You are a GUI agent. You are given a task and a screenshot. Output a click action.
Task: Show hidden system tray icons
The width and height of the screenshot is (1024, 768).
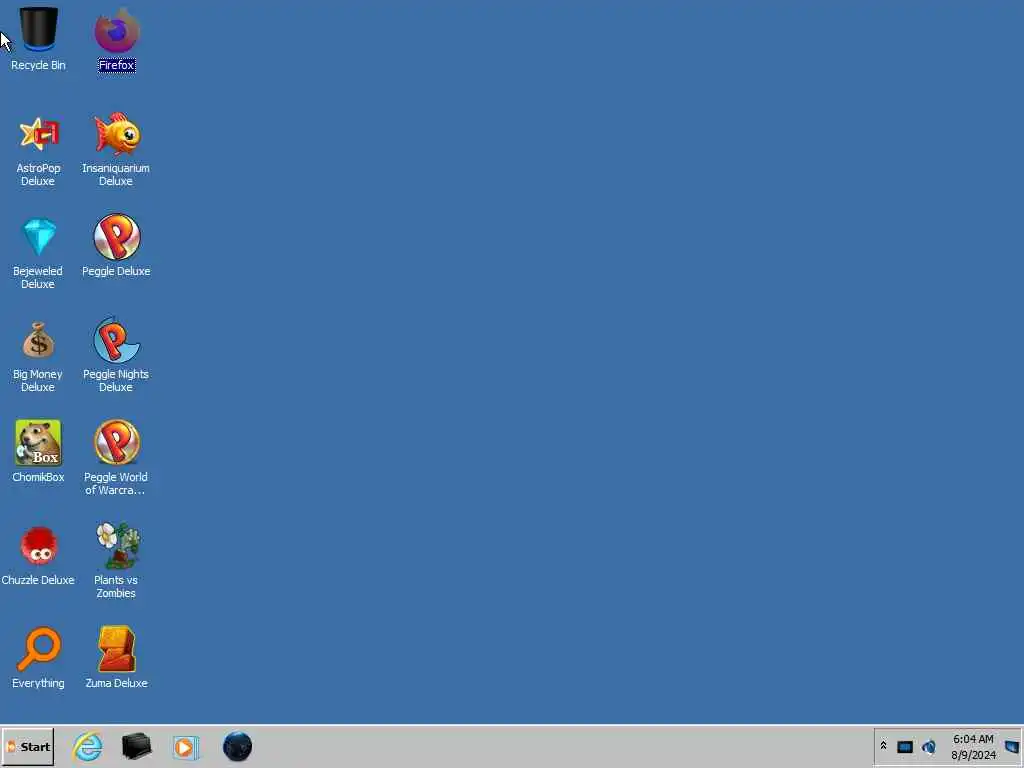point(884,745)
